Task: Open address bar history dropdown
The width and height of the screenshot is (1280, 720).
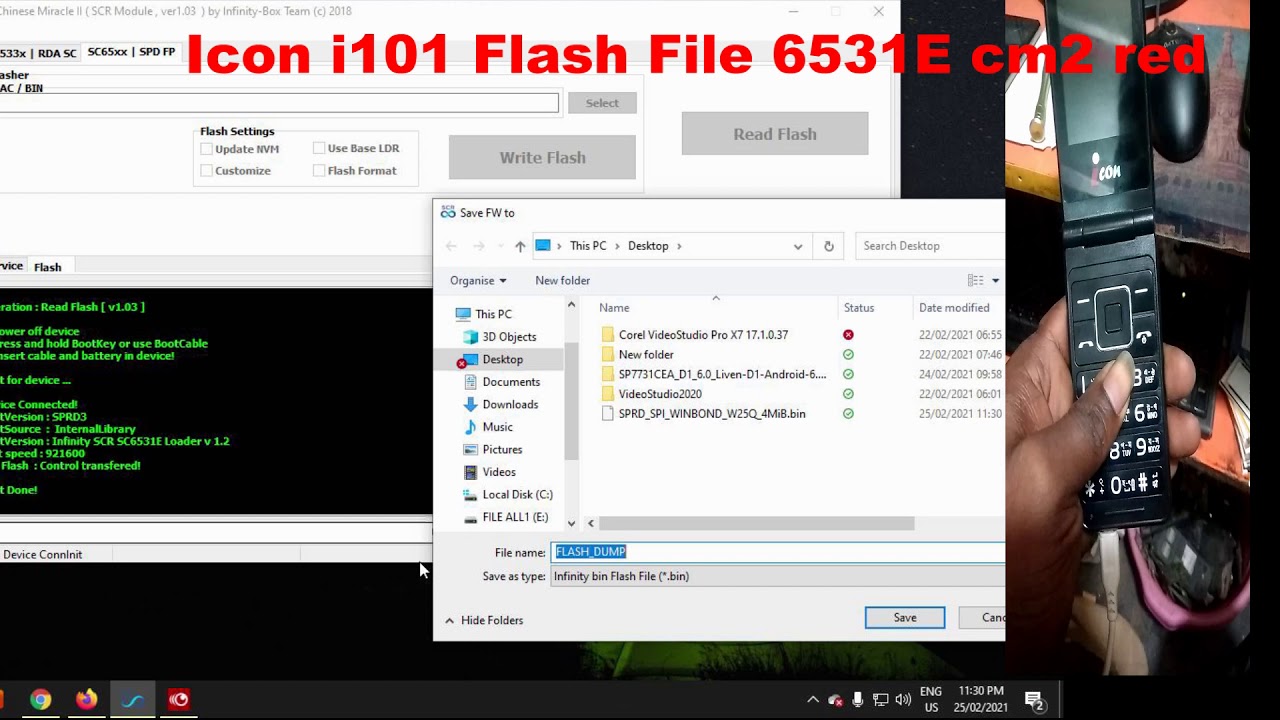Action: point(798,246)
